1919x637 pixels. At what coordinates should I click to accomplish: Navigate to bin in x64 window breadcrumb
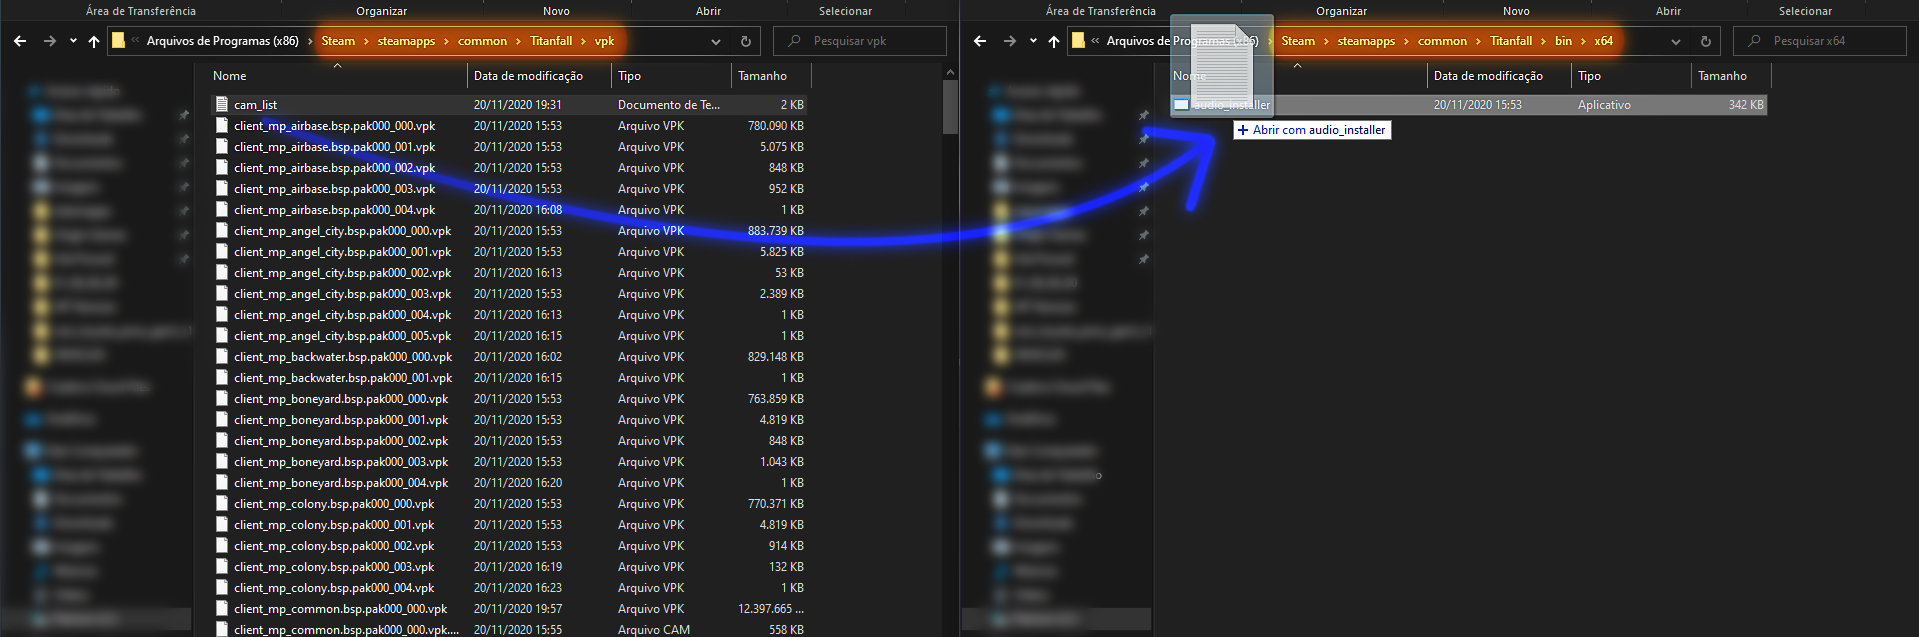[x=1563, y=41]
